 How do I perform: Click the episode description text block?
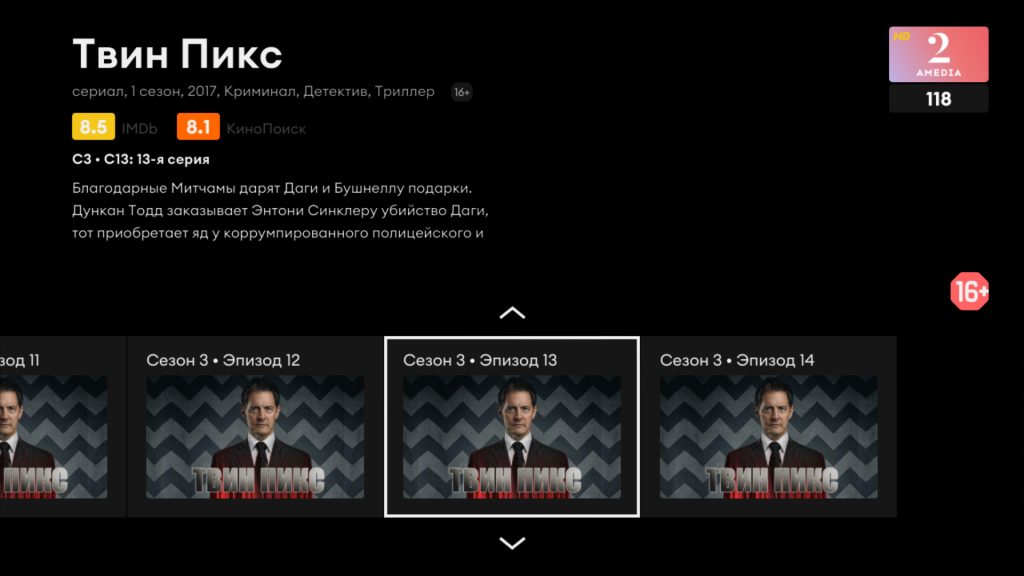(280, 210)
